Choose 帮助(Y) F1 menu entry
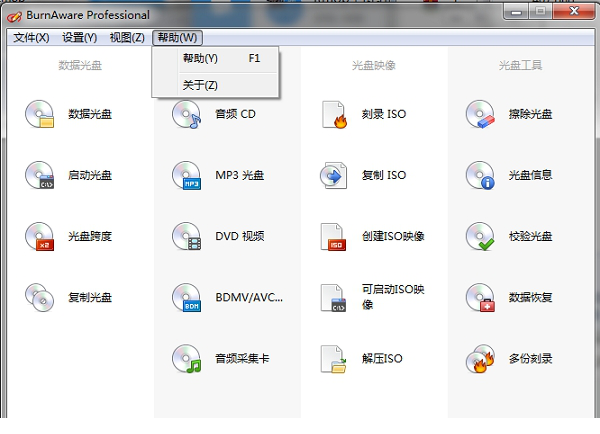 [215, 59]
